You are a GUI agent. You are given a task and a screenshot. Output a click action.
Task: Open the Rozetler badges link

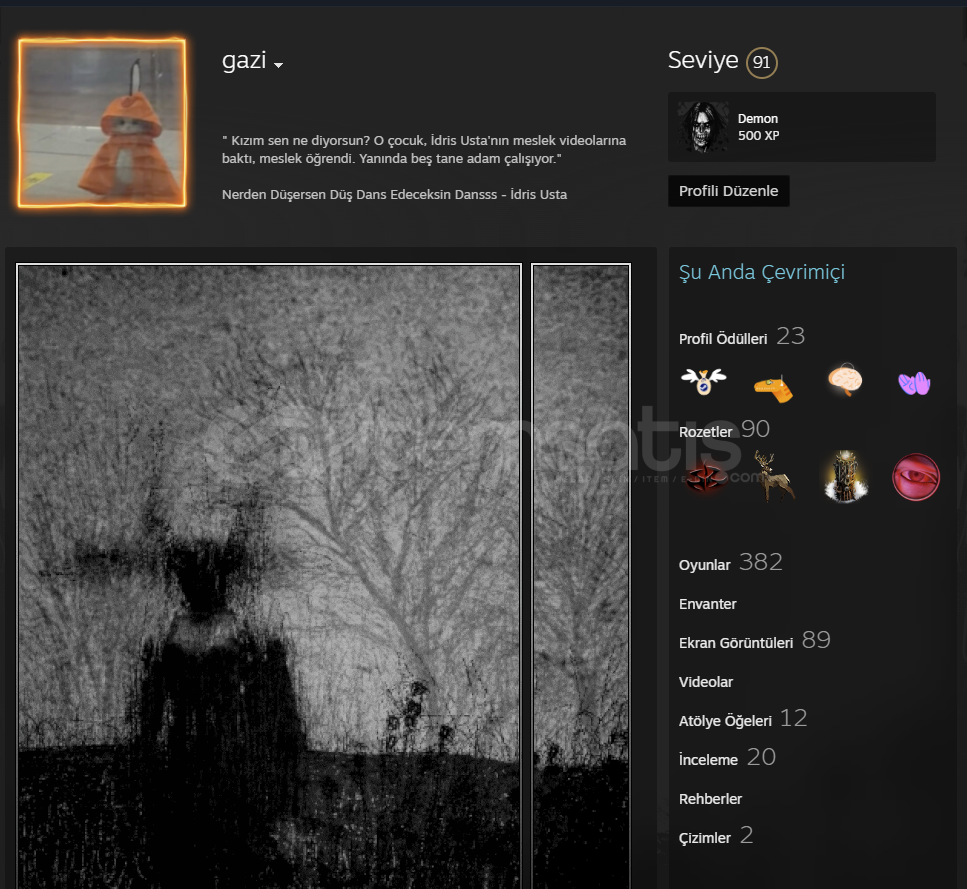(705, 432)
